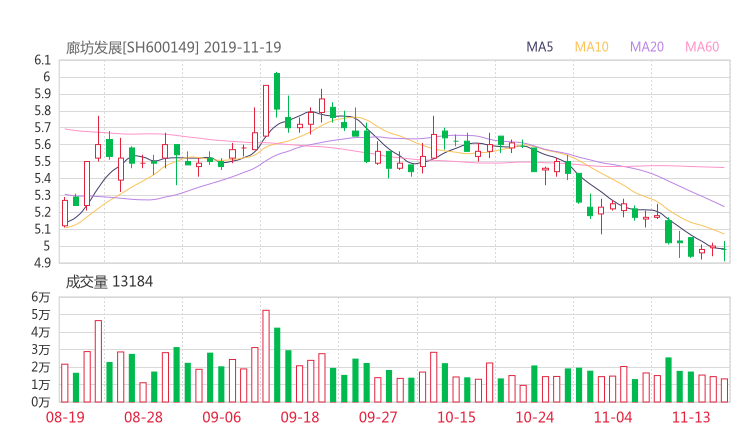Image resolution: width=740 pixels, height=440 pixels.
Task: Click the 5.1 price axis value
Action: (x=42, y=229)
